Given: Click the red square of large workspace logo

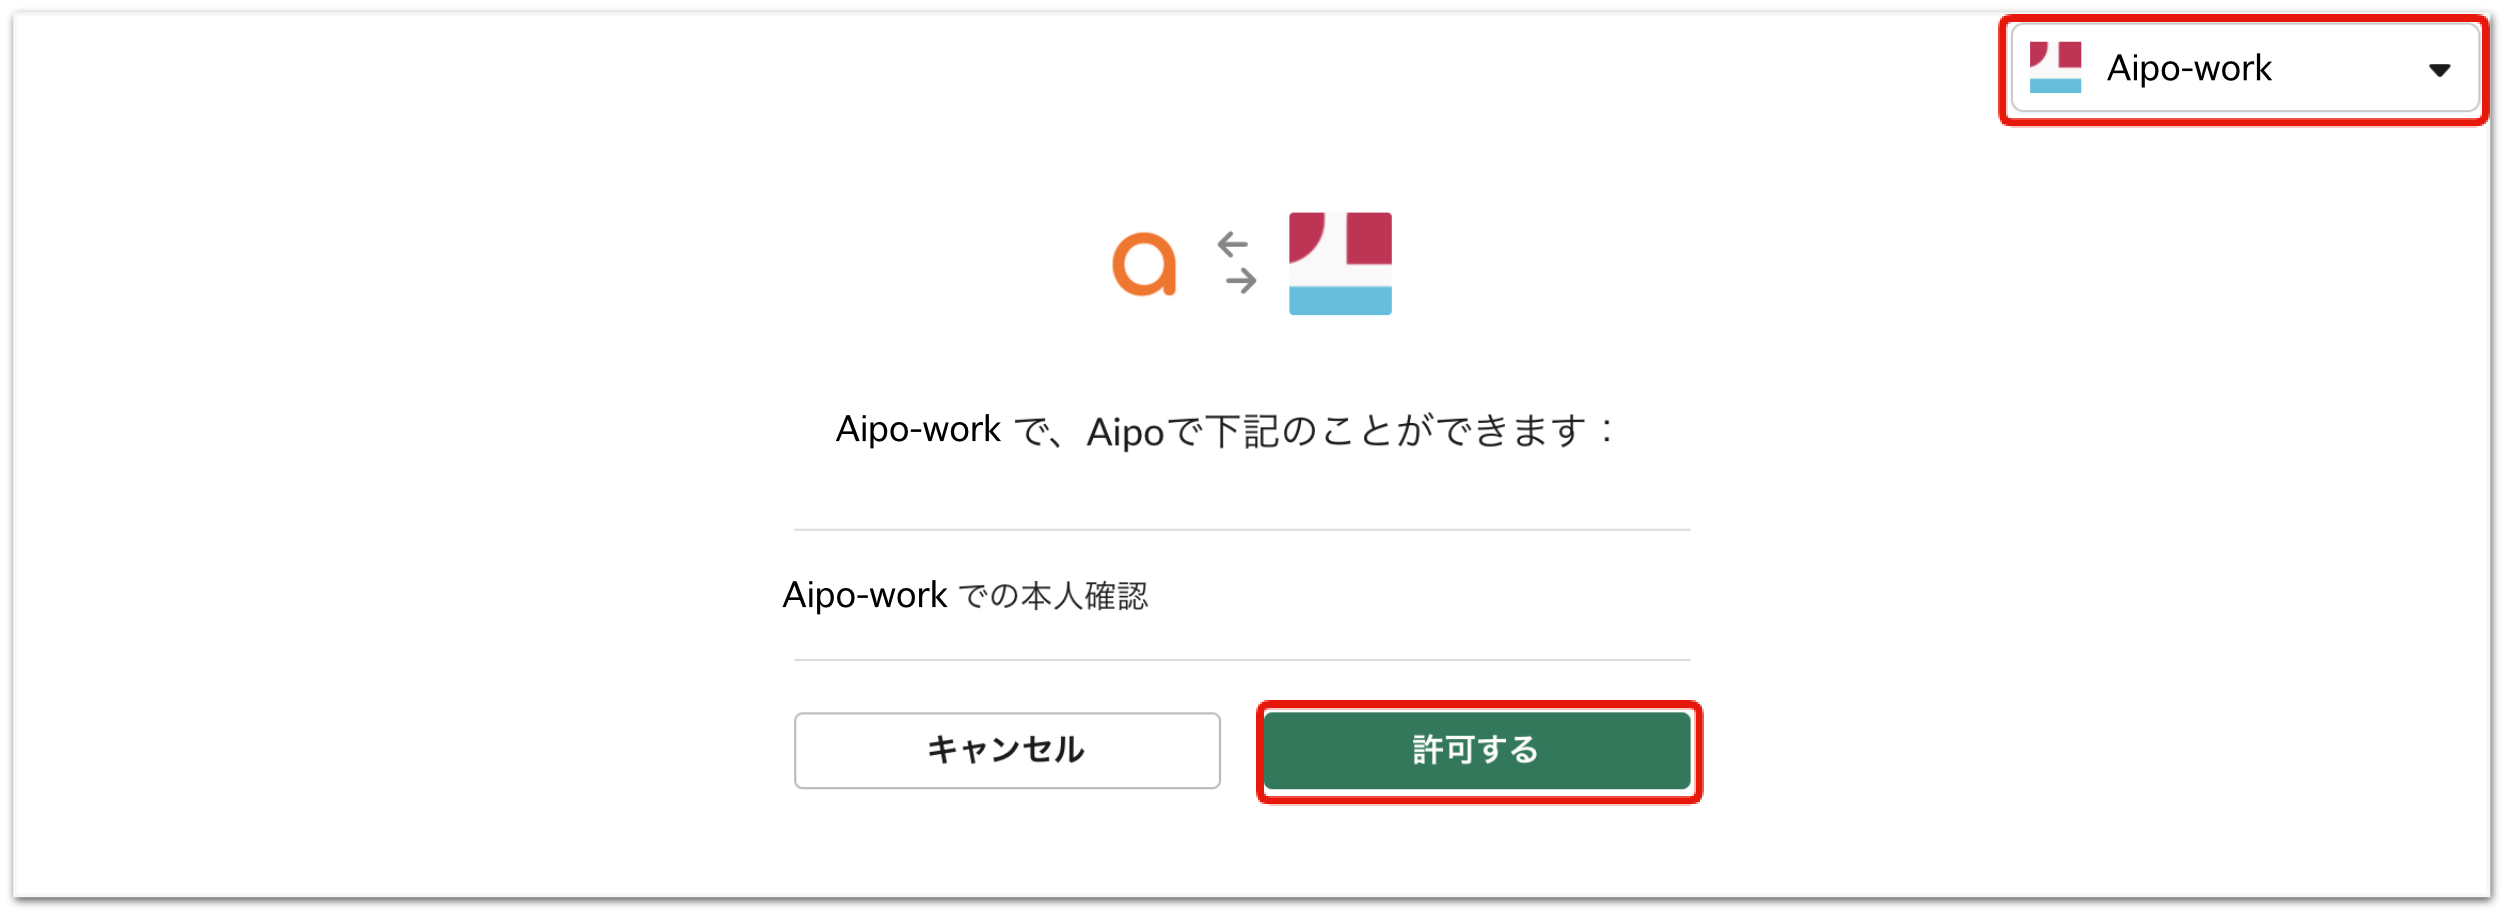Looking at the screenshot, I should pos(1369,238).
